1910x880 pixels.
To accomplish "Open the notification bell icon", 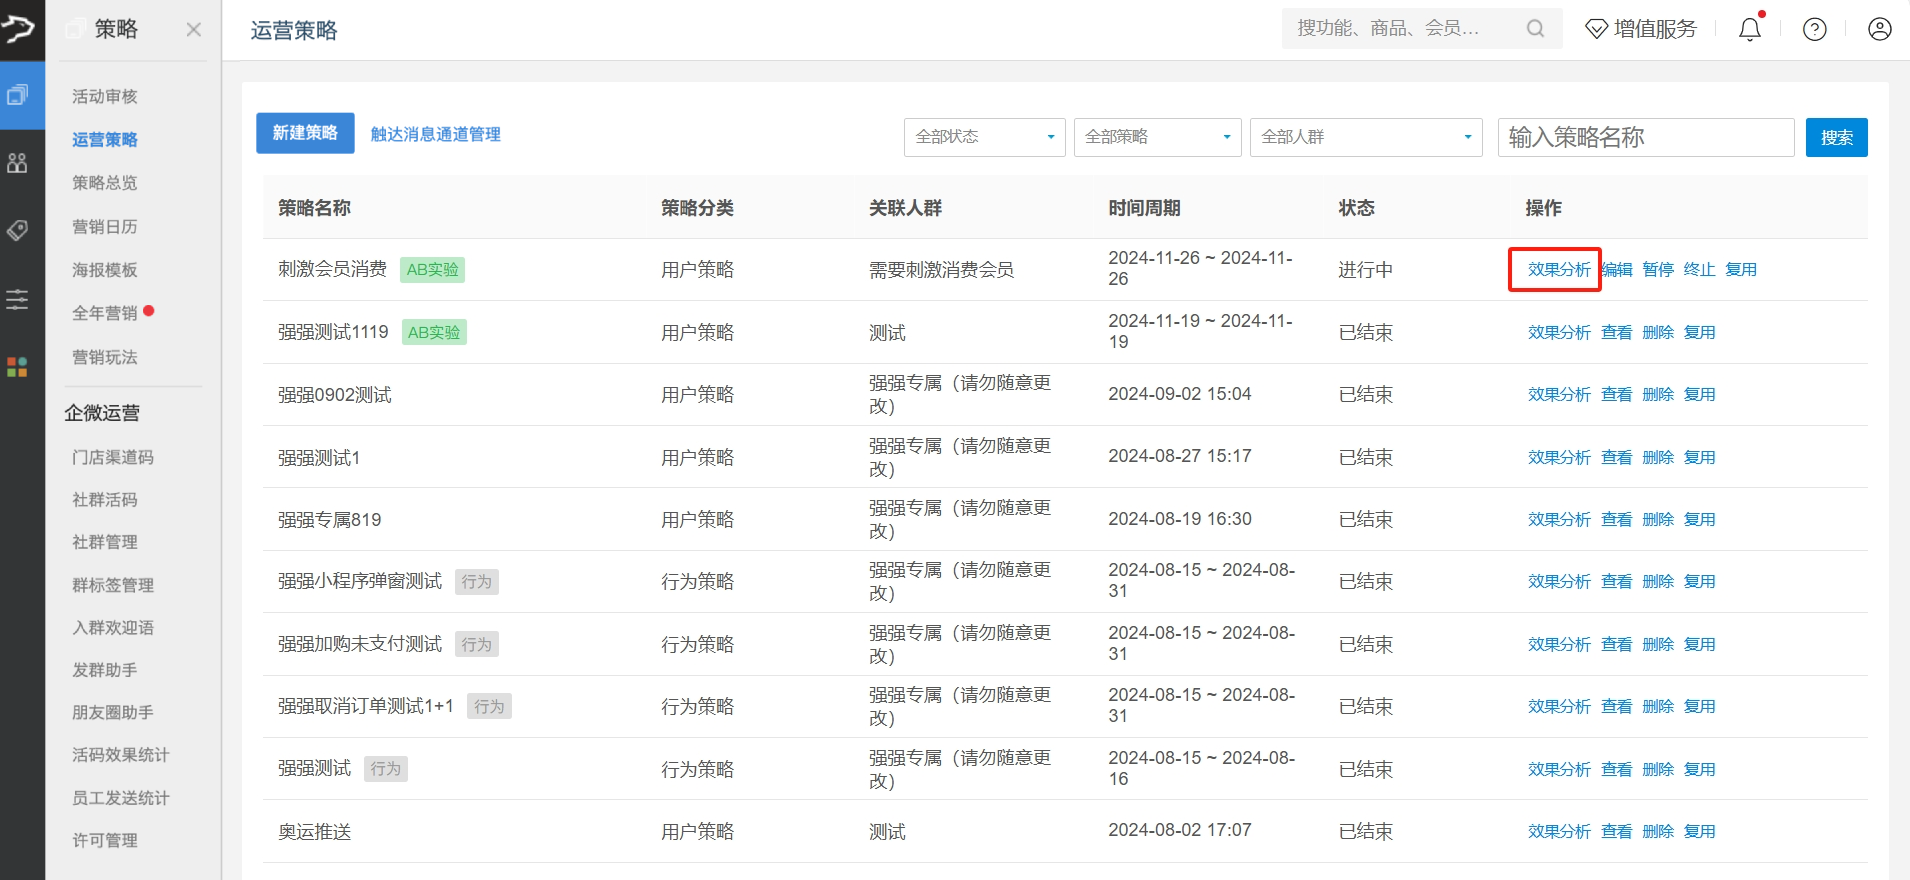I will click(x=1749, y=30).
